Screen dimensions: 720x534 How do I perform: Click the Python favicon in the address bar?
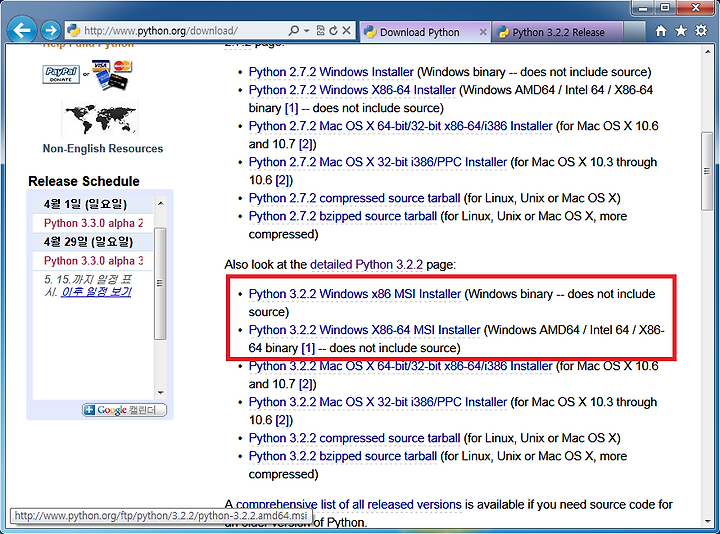pyautogui.click(x=73, y=31)
